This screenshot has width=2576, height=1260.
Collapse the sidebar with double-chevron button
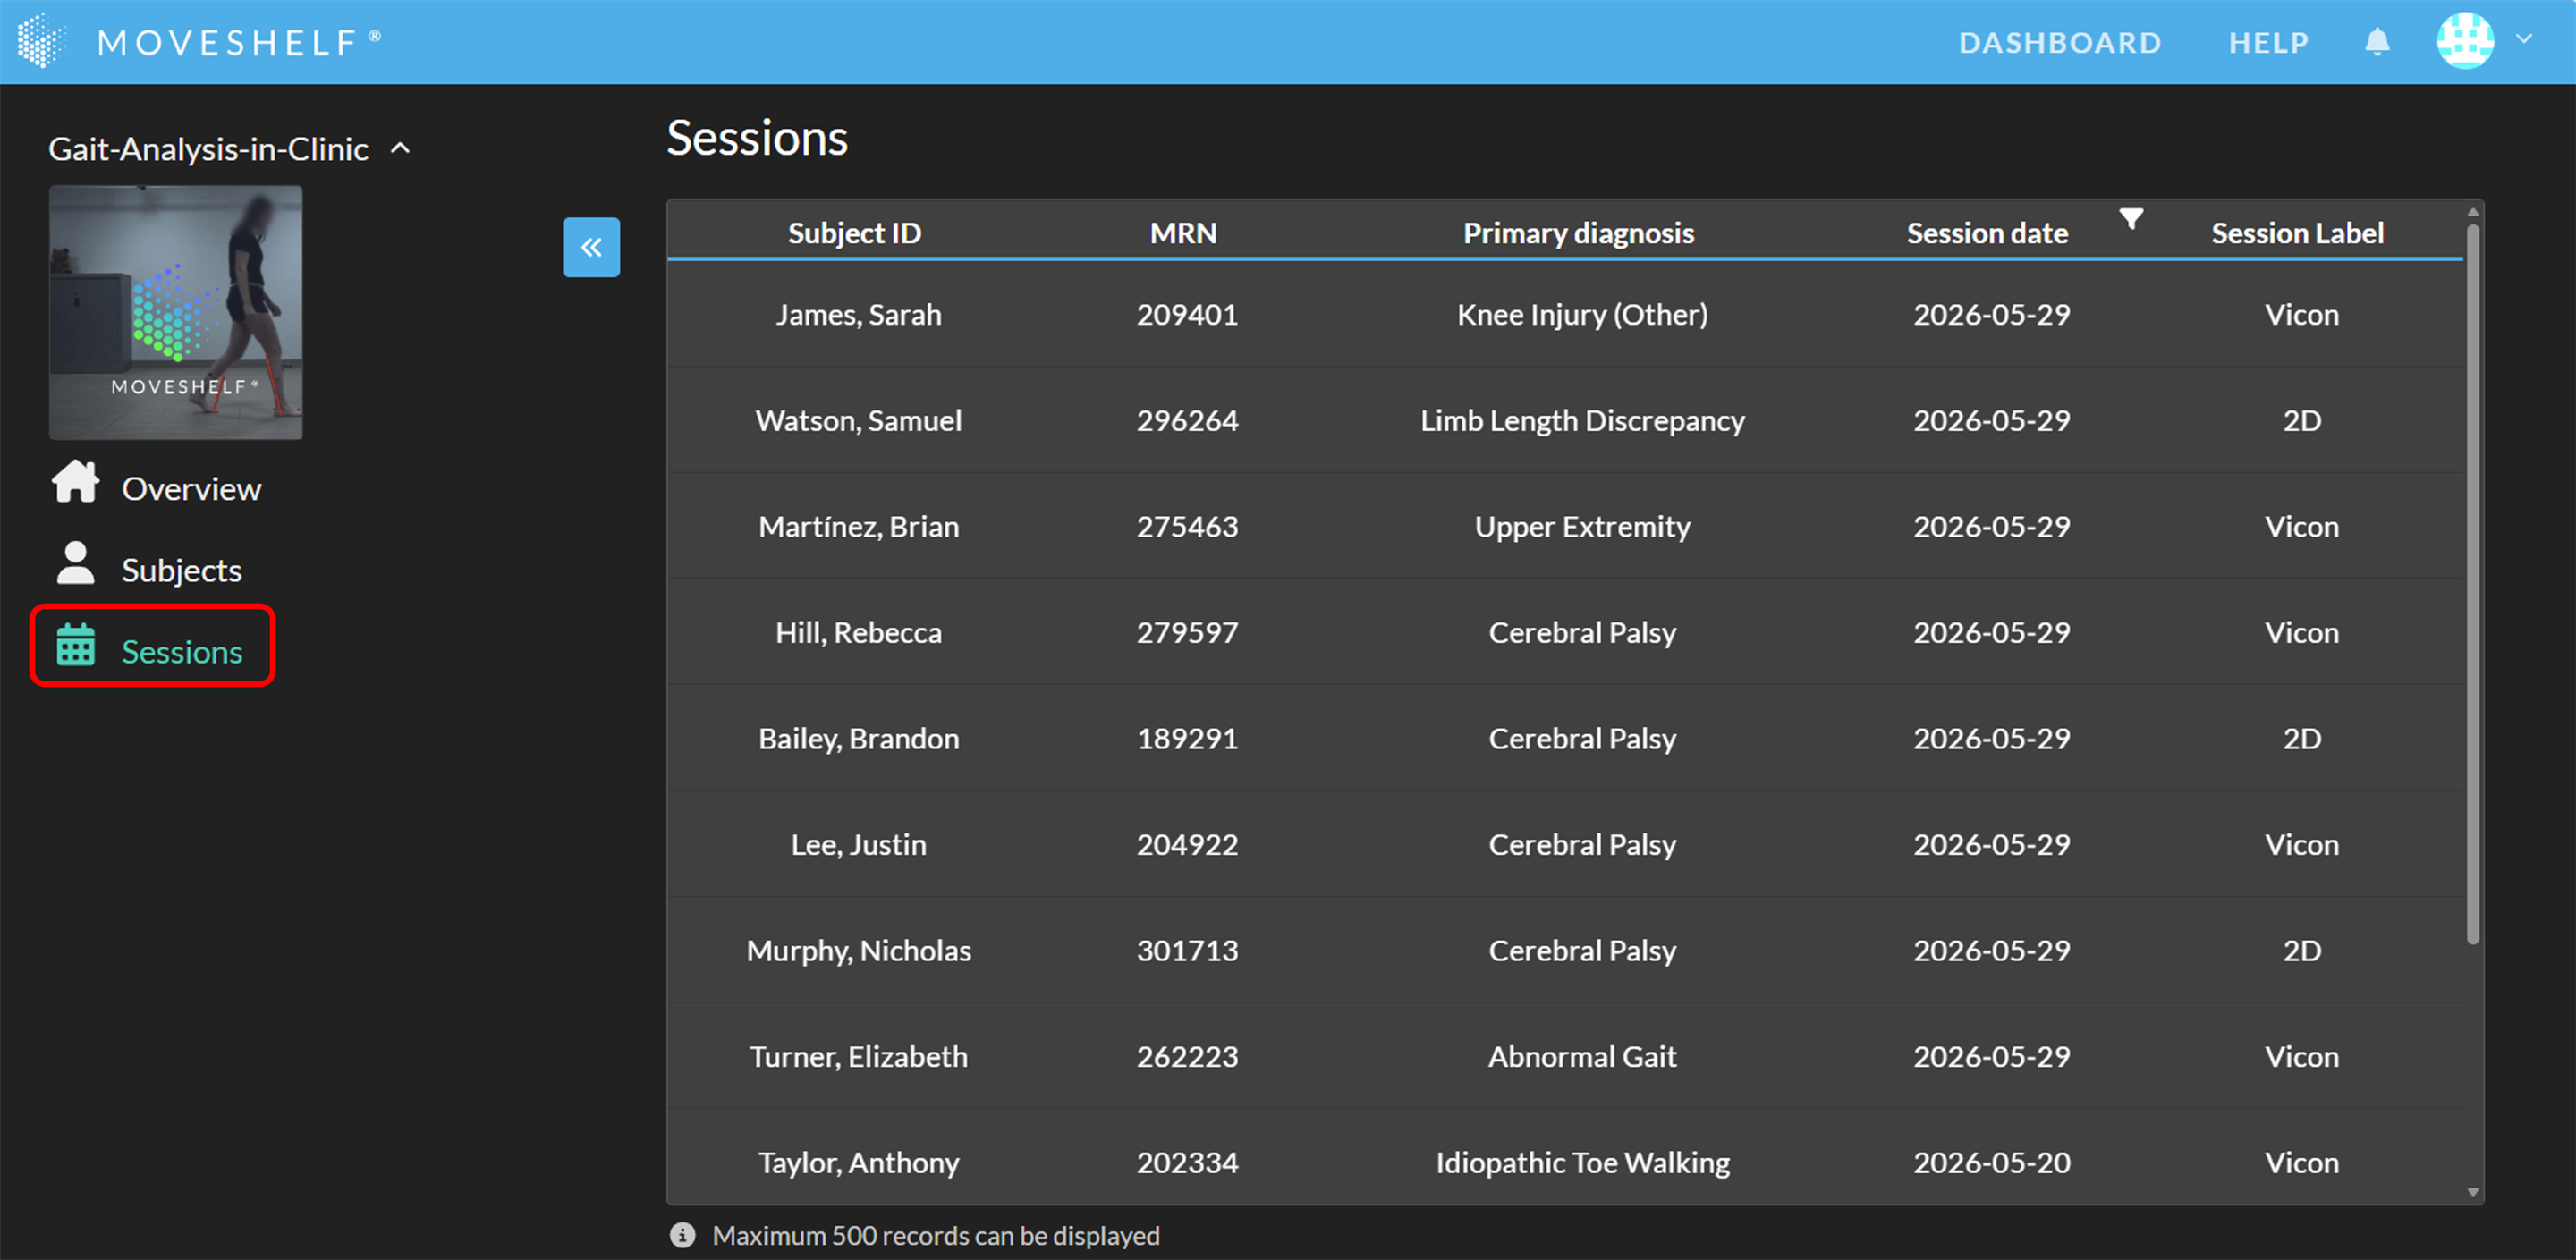591,247
